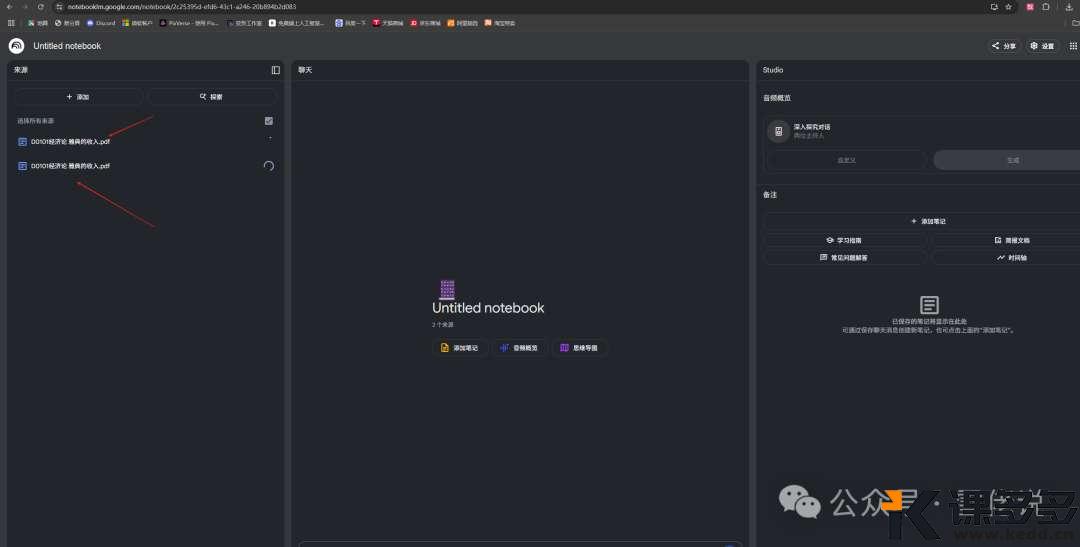Click the first PDF source document icon
This screenshot has height=547, width=1080.
pyautogui.click(x=23, y=142)
